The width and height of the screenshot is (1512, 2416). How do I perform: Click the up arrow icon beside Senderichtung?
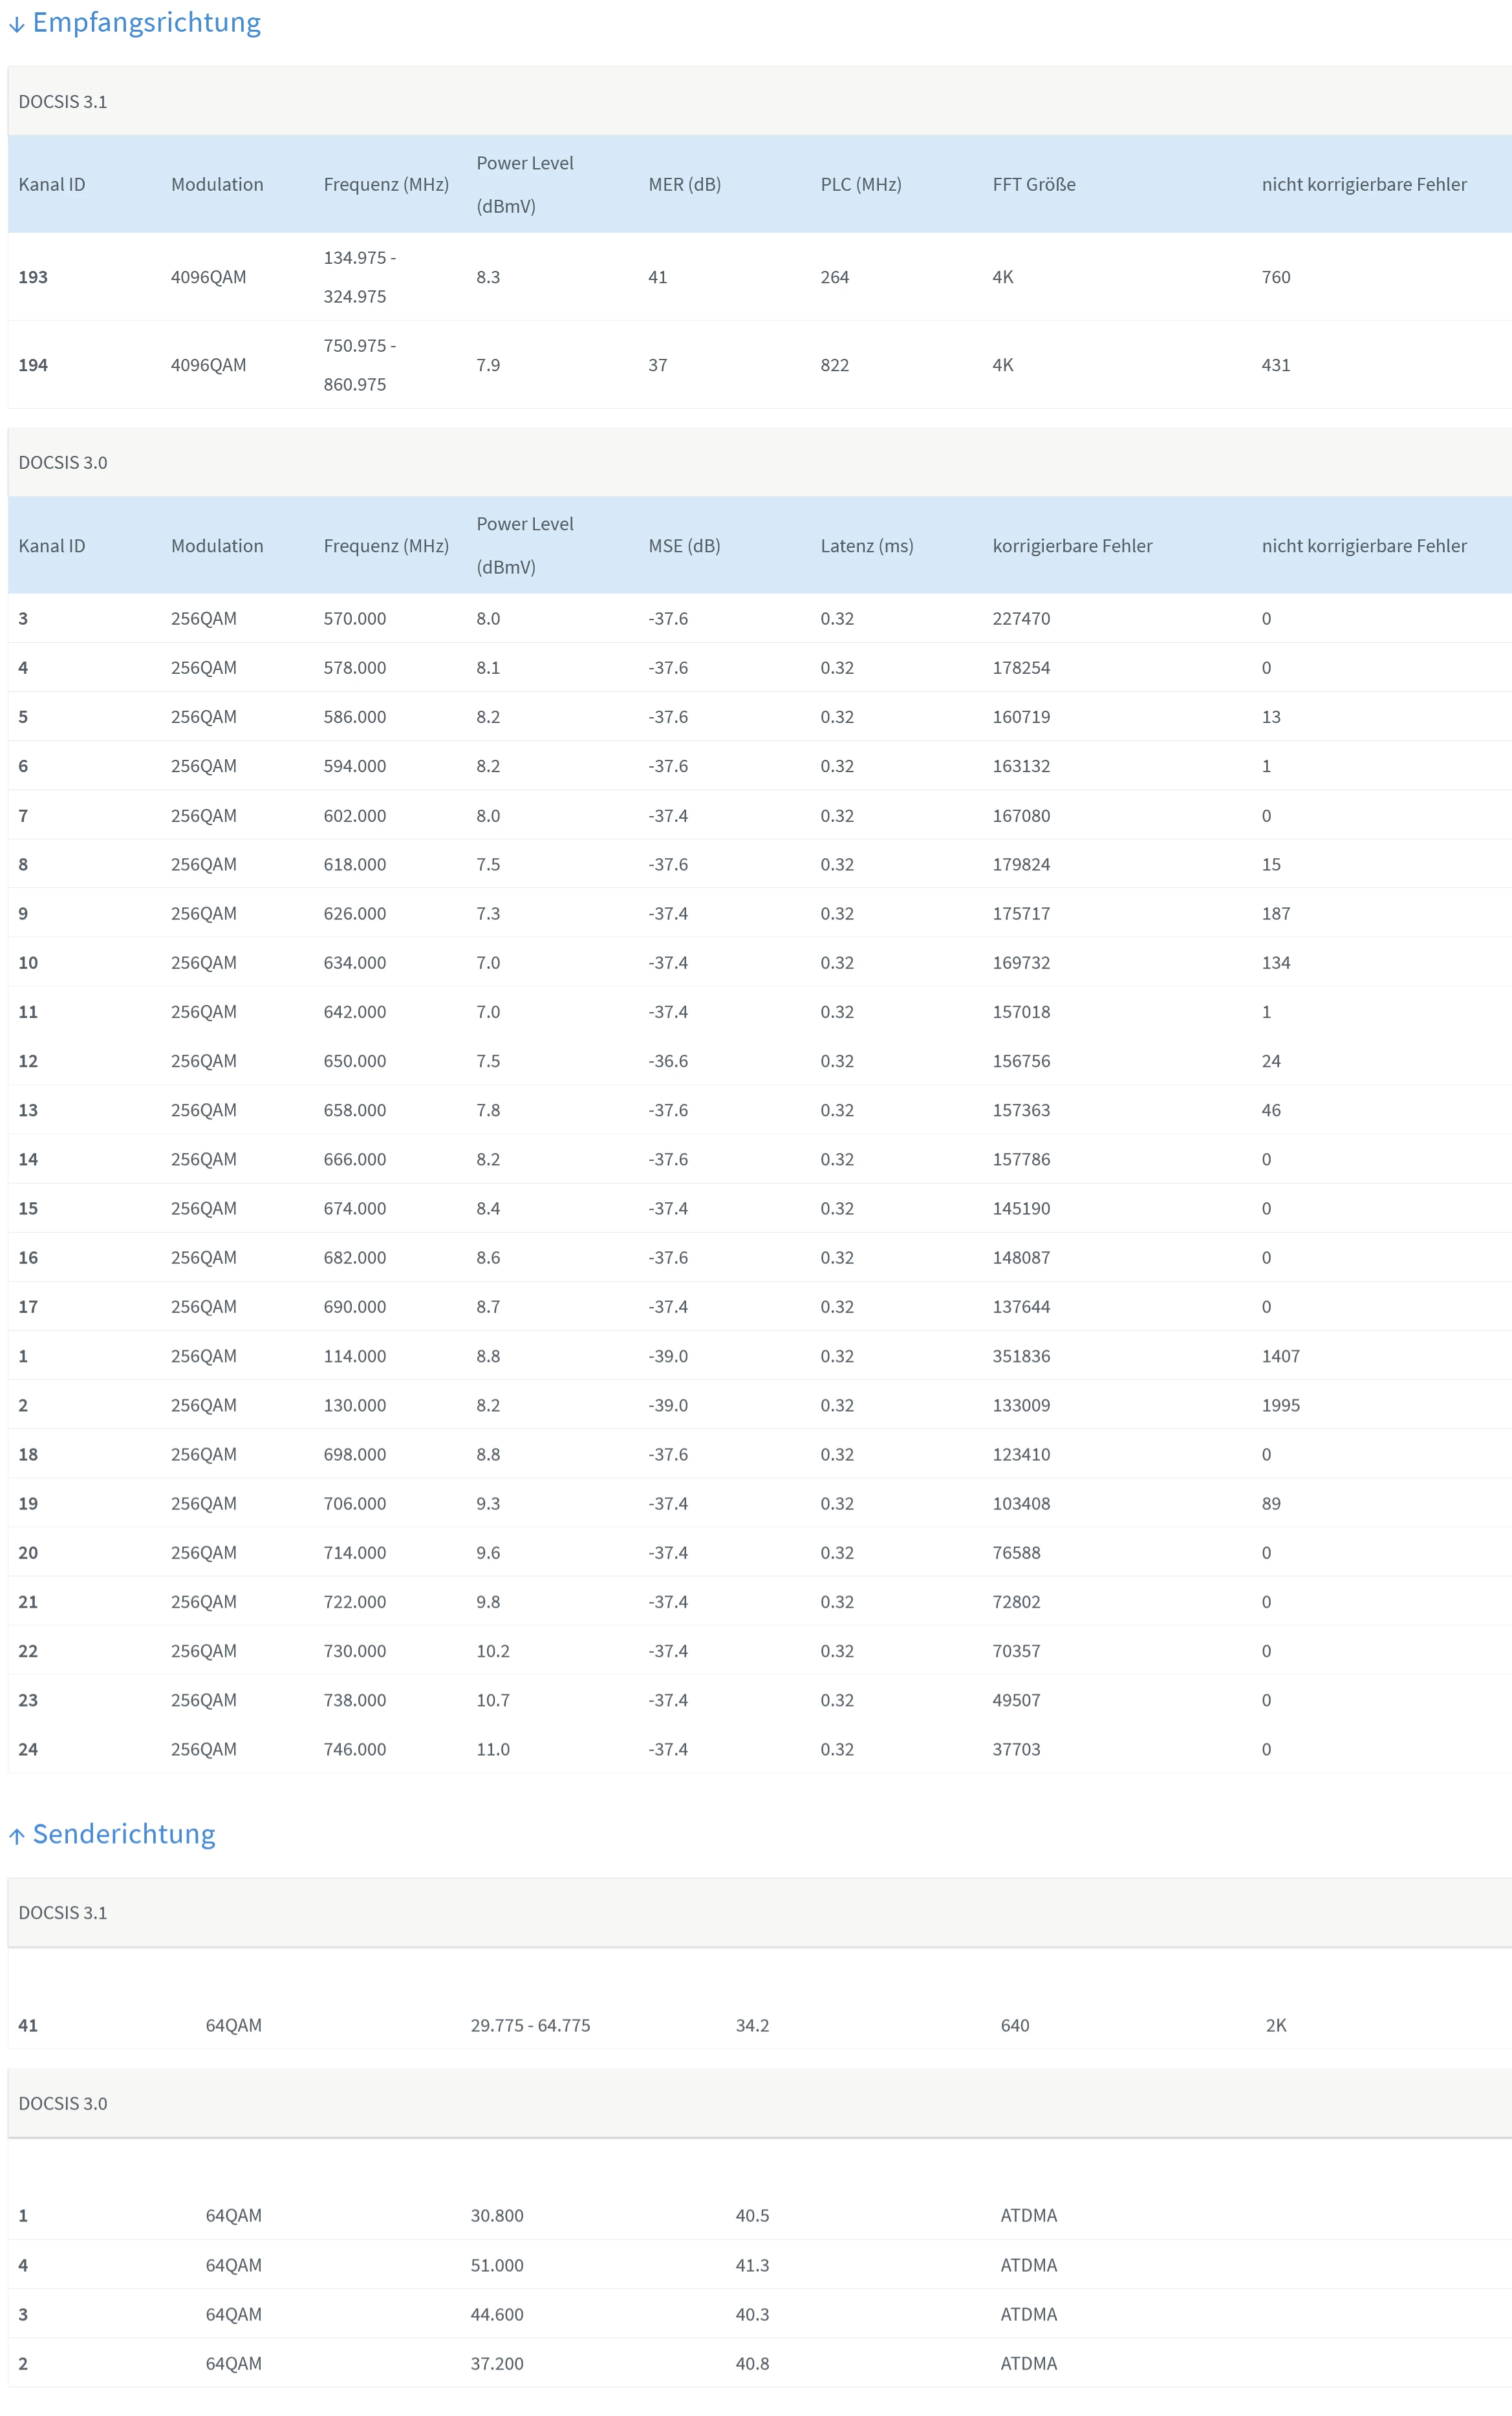click(16, 1836)
